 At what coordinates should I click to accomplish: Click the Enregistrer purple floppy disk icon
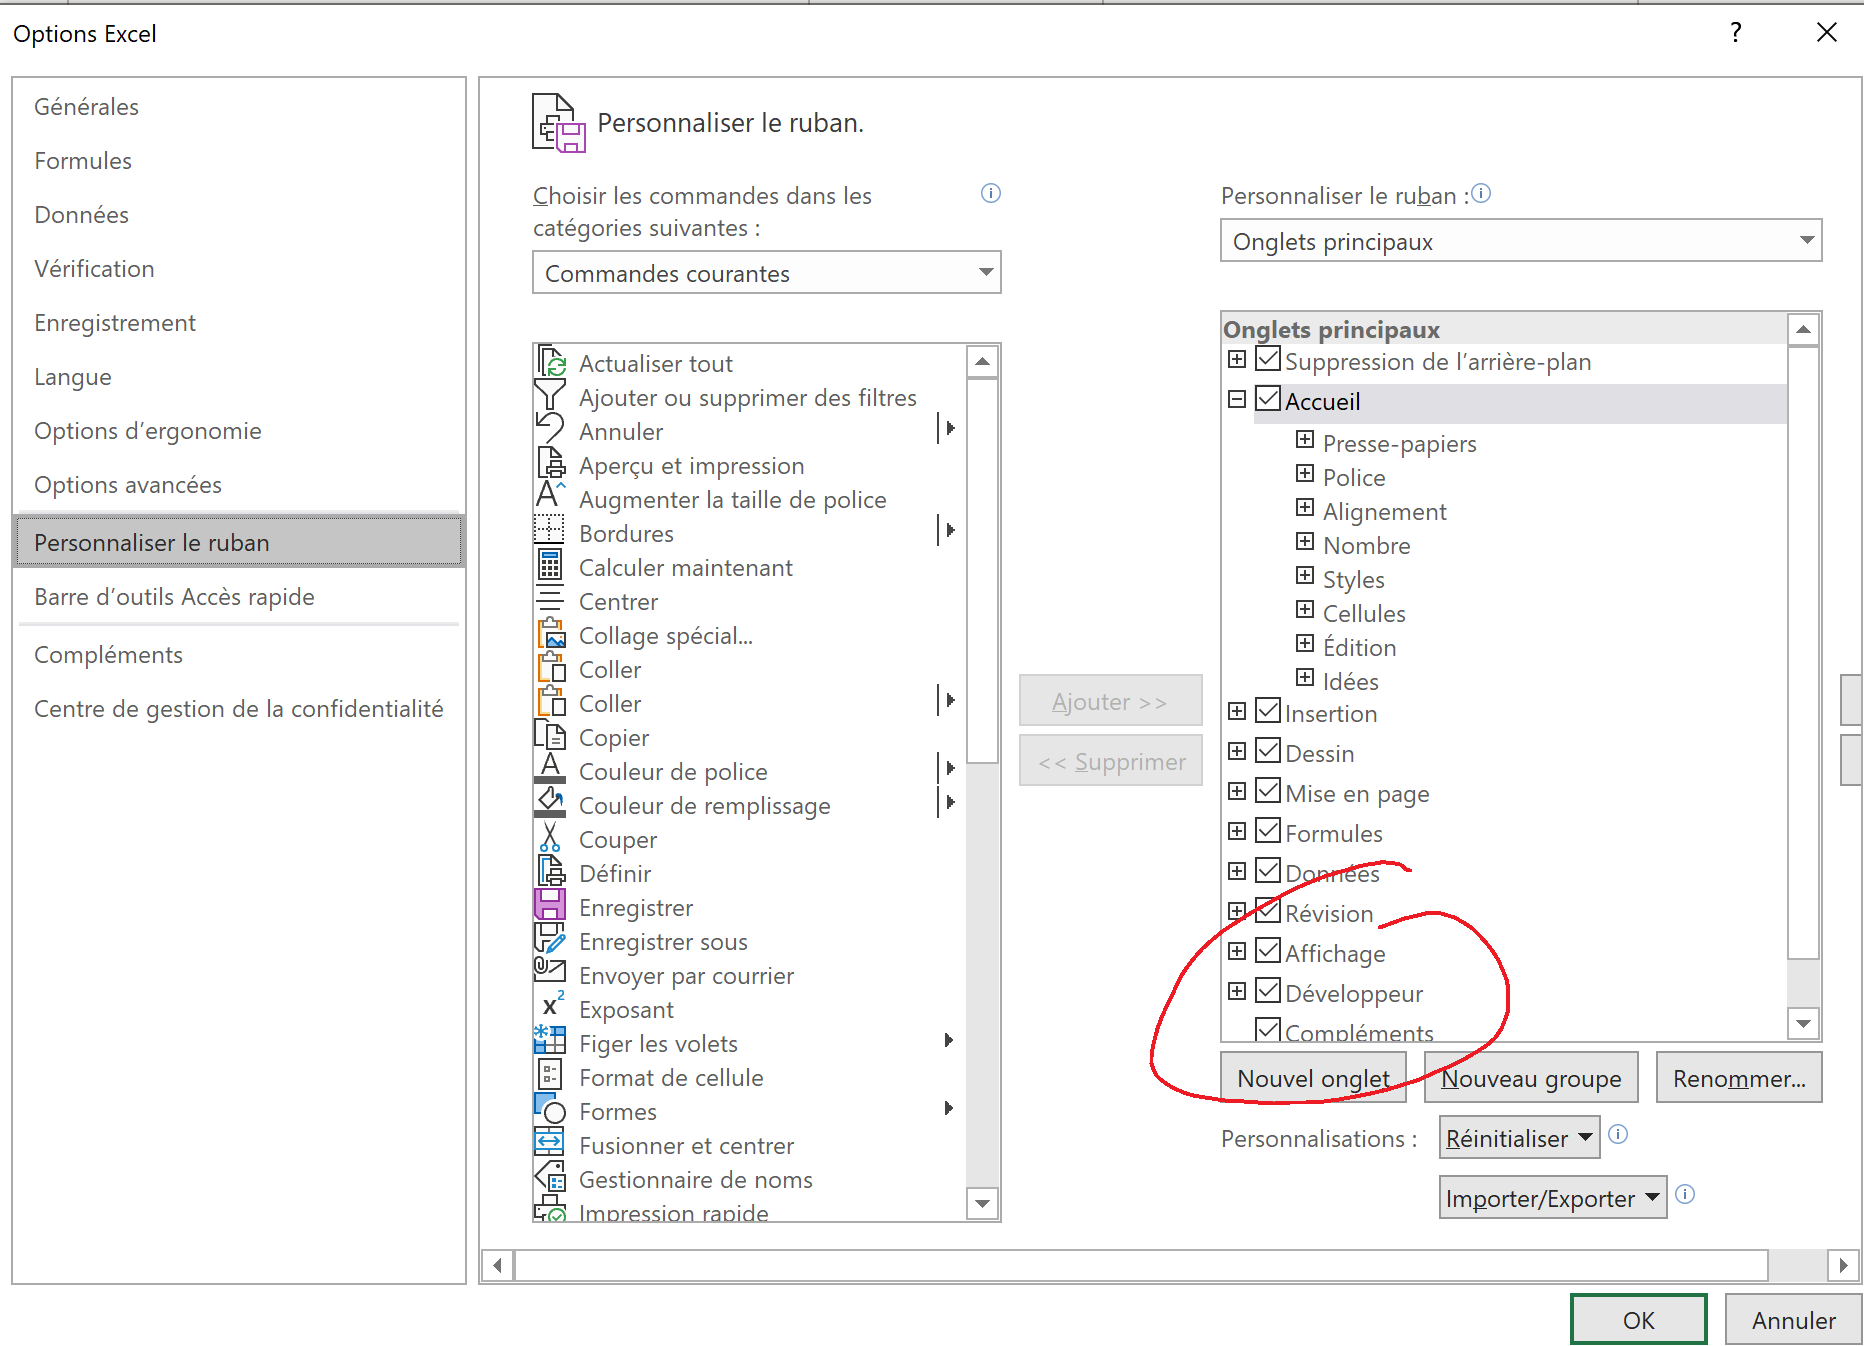click(x=550, y=906)
